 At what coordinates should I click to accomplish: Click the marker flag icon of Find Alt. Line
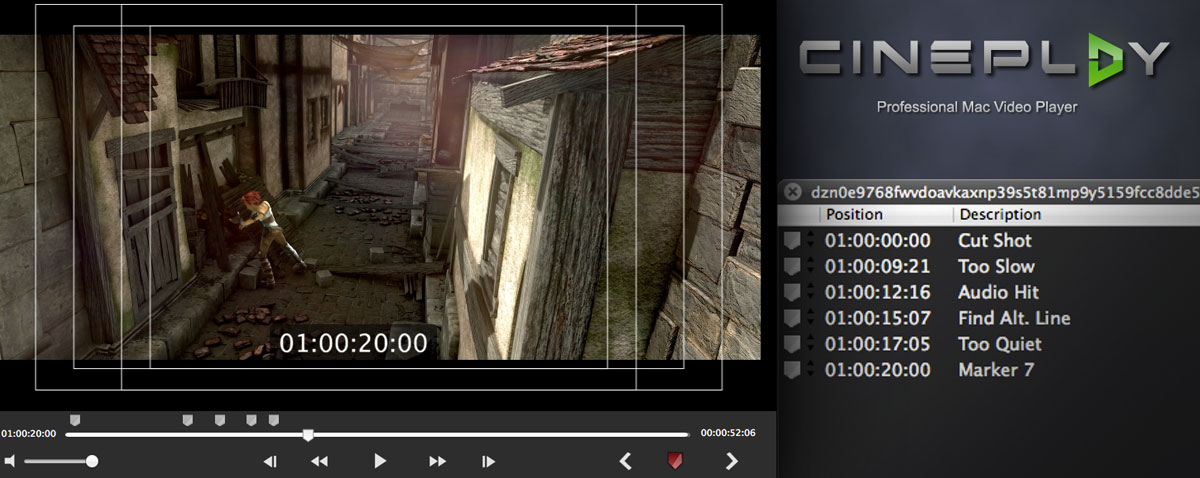(x=792, y=319)
